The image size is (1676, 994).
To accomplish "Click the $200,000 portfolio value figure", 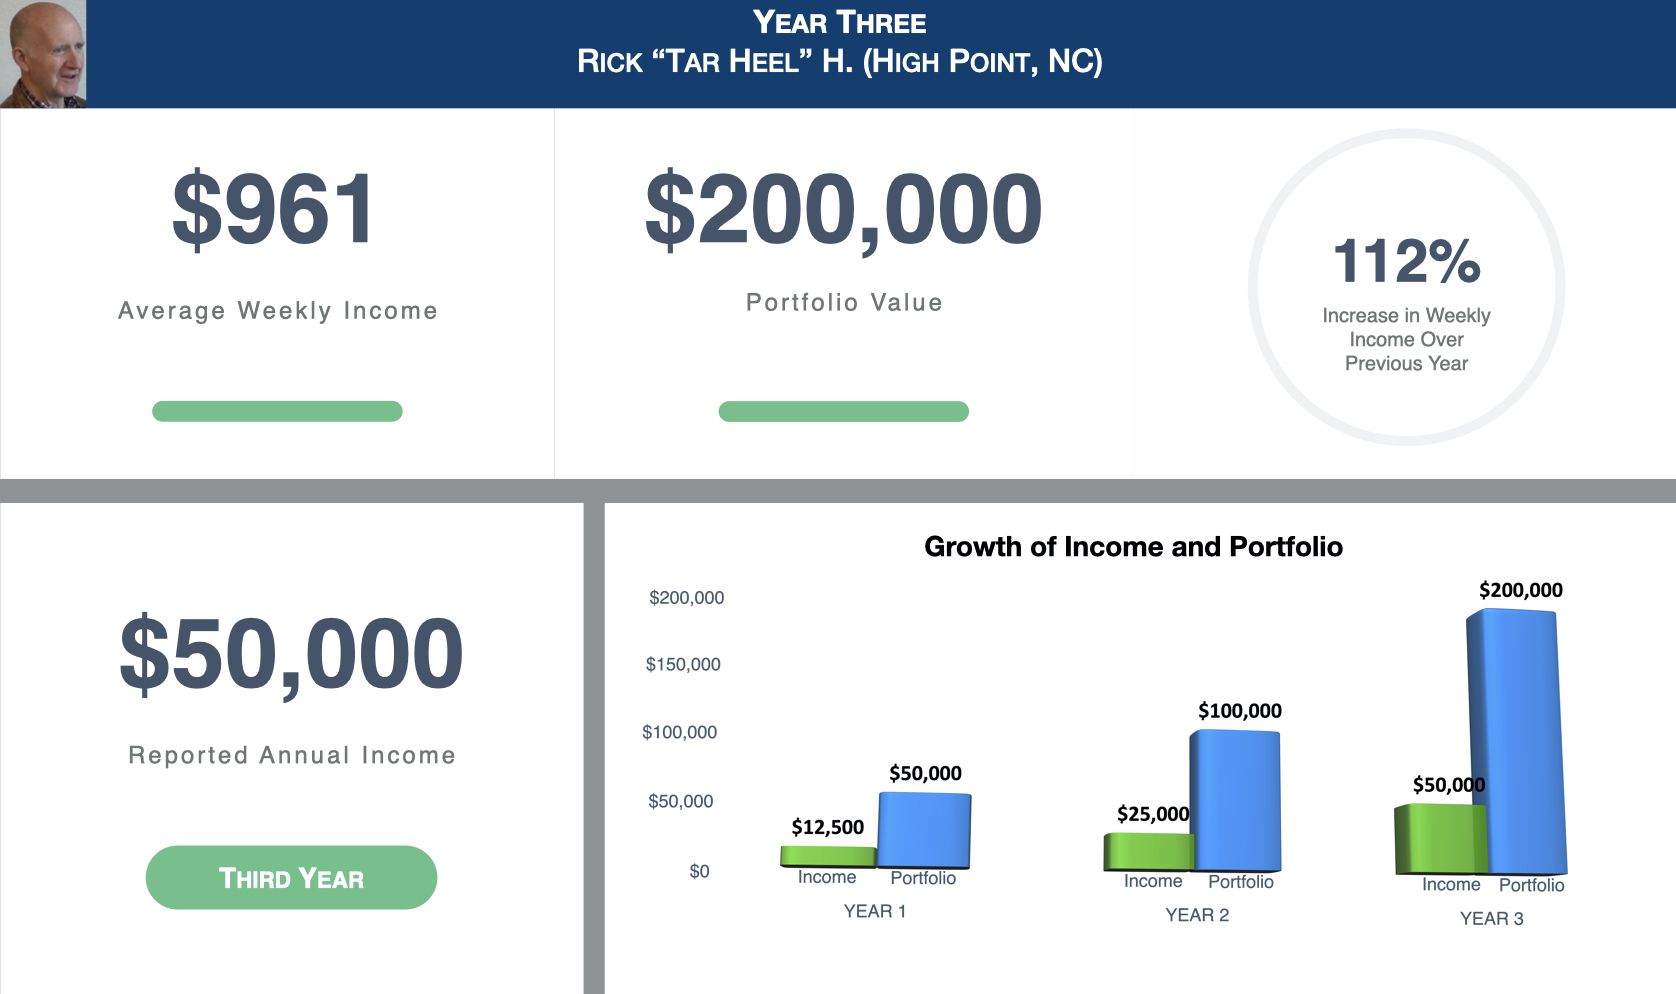I will [x=843, y=209].
